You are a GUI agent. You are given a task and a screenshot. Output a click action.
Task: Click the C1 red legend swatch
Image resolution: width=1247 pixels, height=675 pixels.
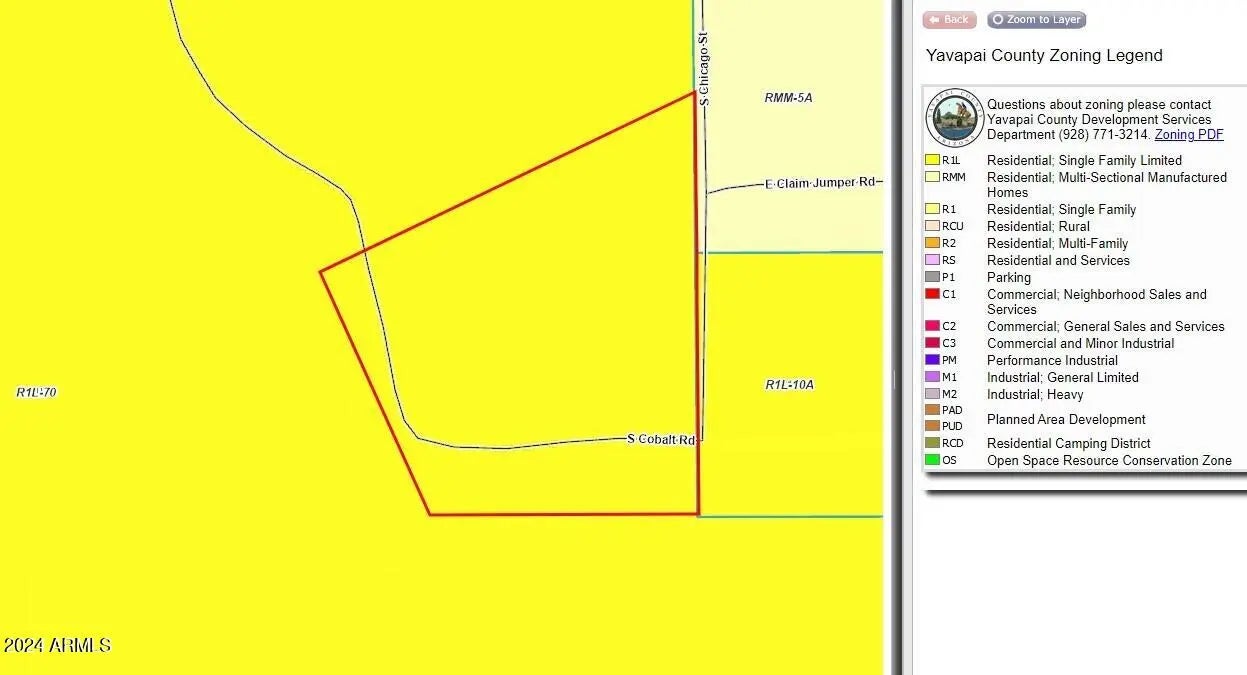[x=932, y=294]
